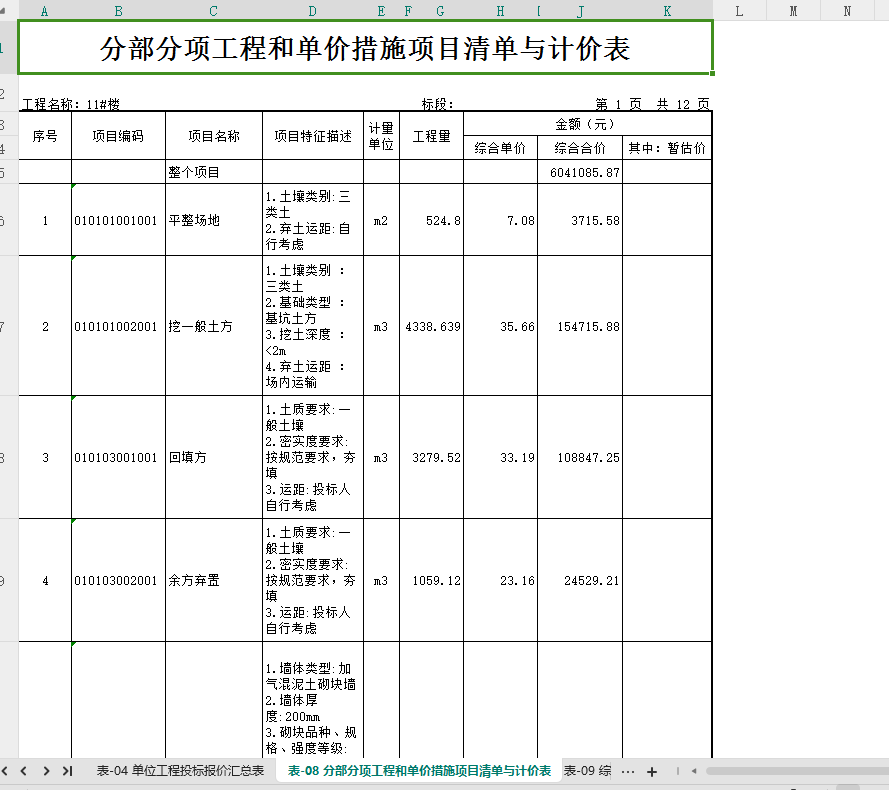
Task: Select column K header
Action: coord(667,11)
